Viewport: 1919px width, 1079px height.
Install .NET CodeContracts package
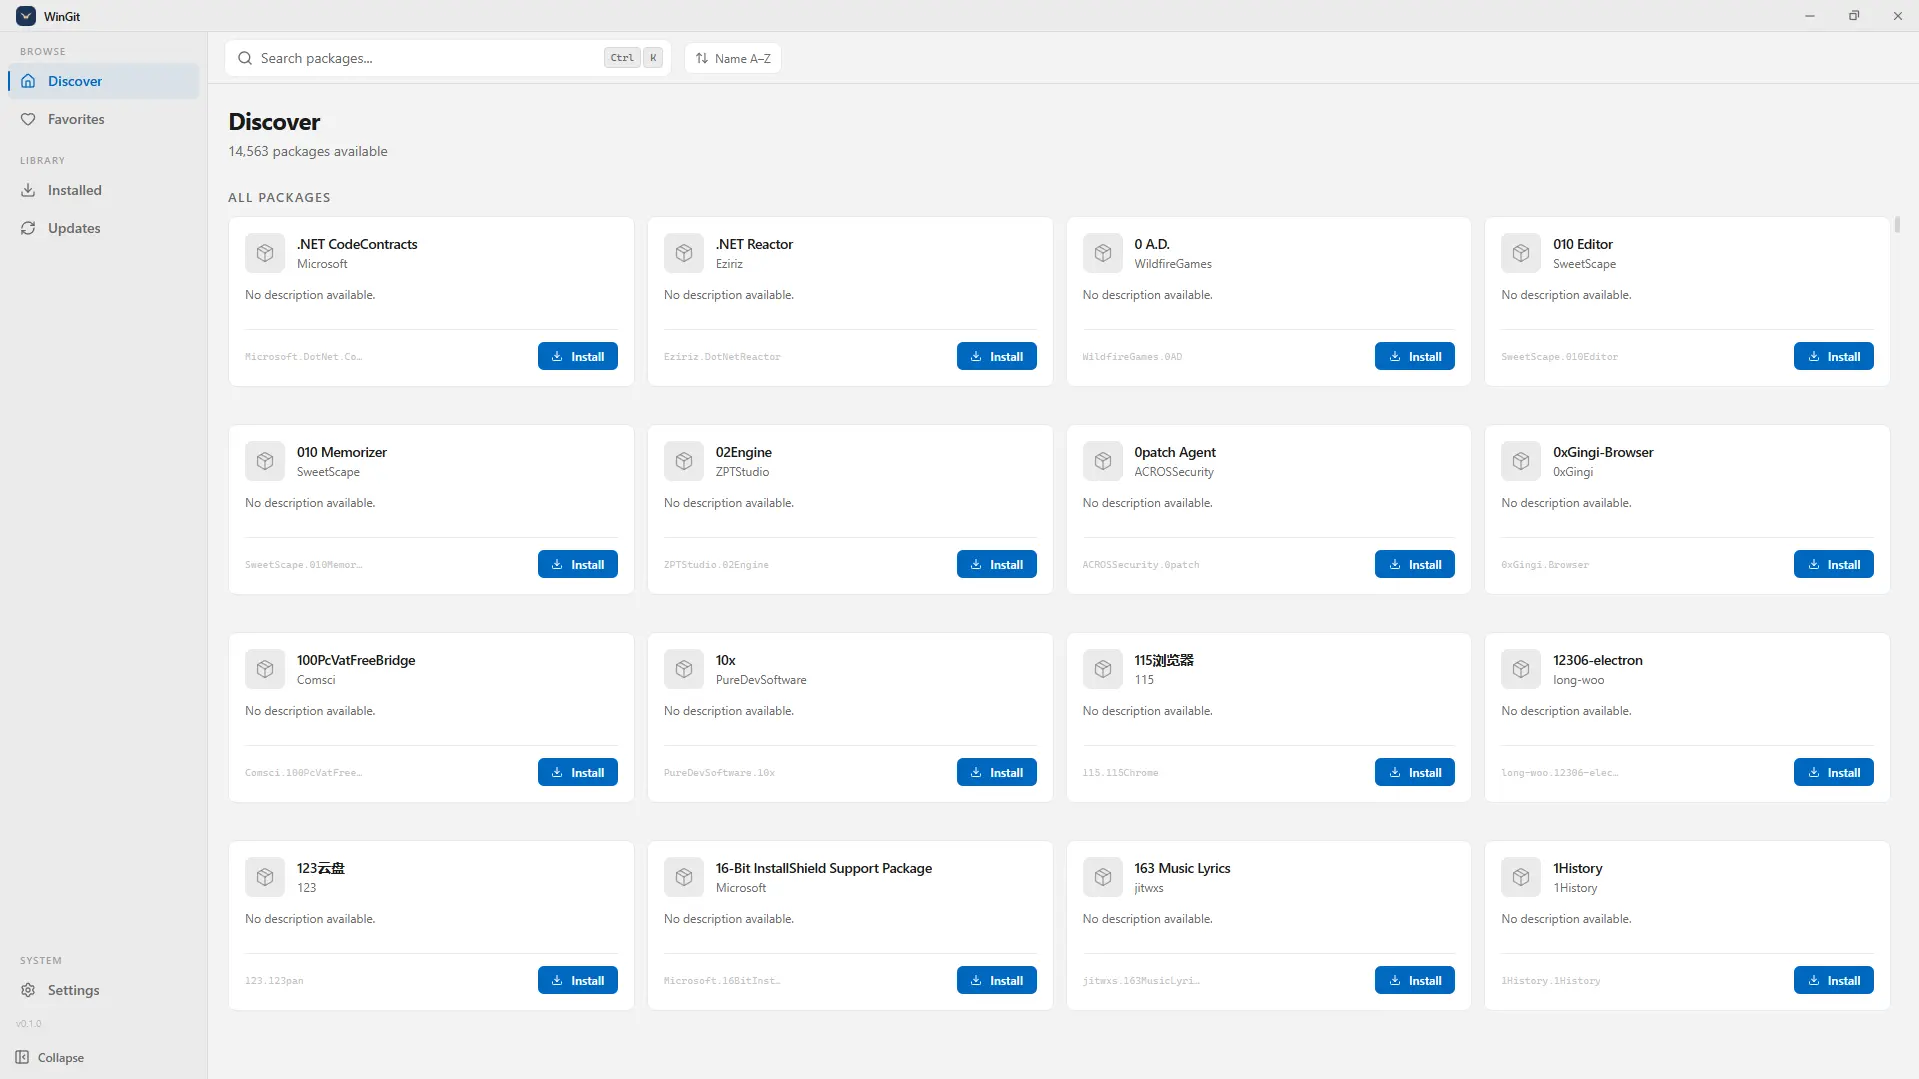click(578, 356)
